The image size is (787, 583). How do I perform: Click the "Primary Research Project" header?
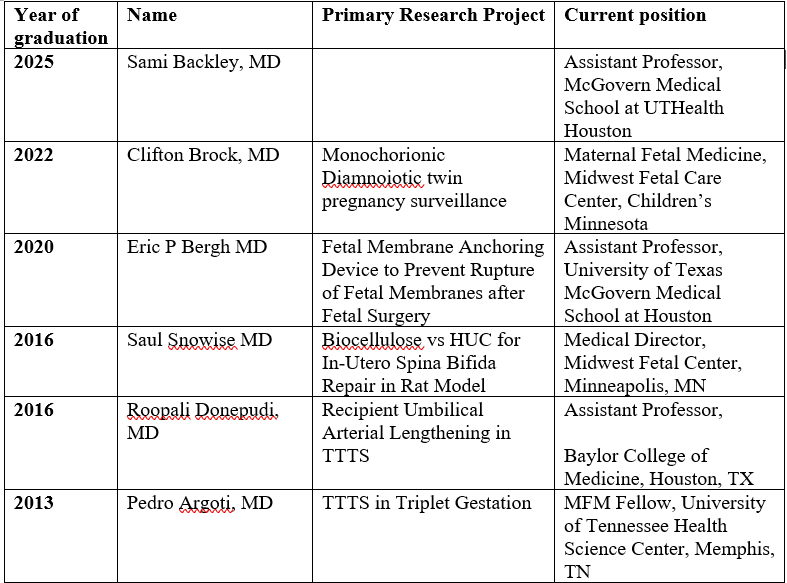[433, 16]
